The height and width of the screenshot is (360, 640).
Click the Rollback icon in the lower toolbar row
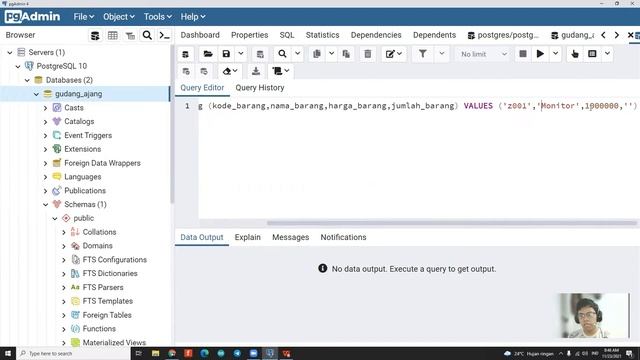click(204, 71)
